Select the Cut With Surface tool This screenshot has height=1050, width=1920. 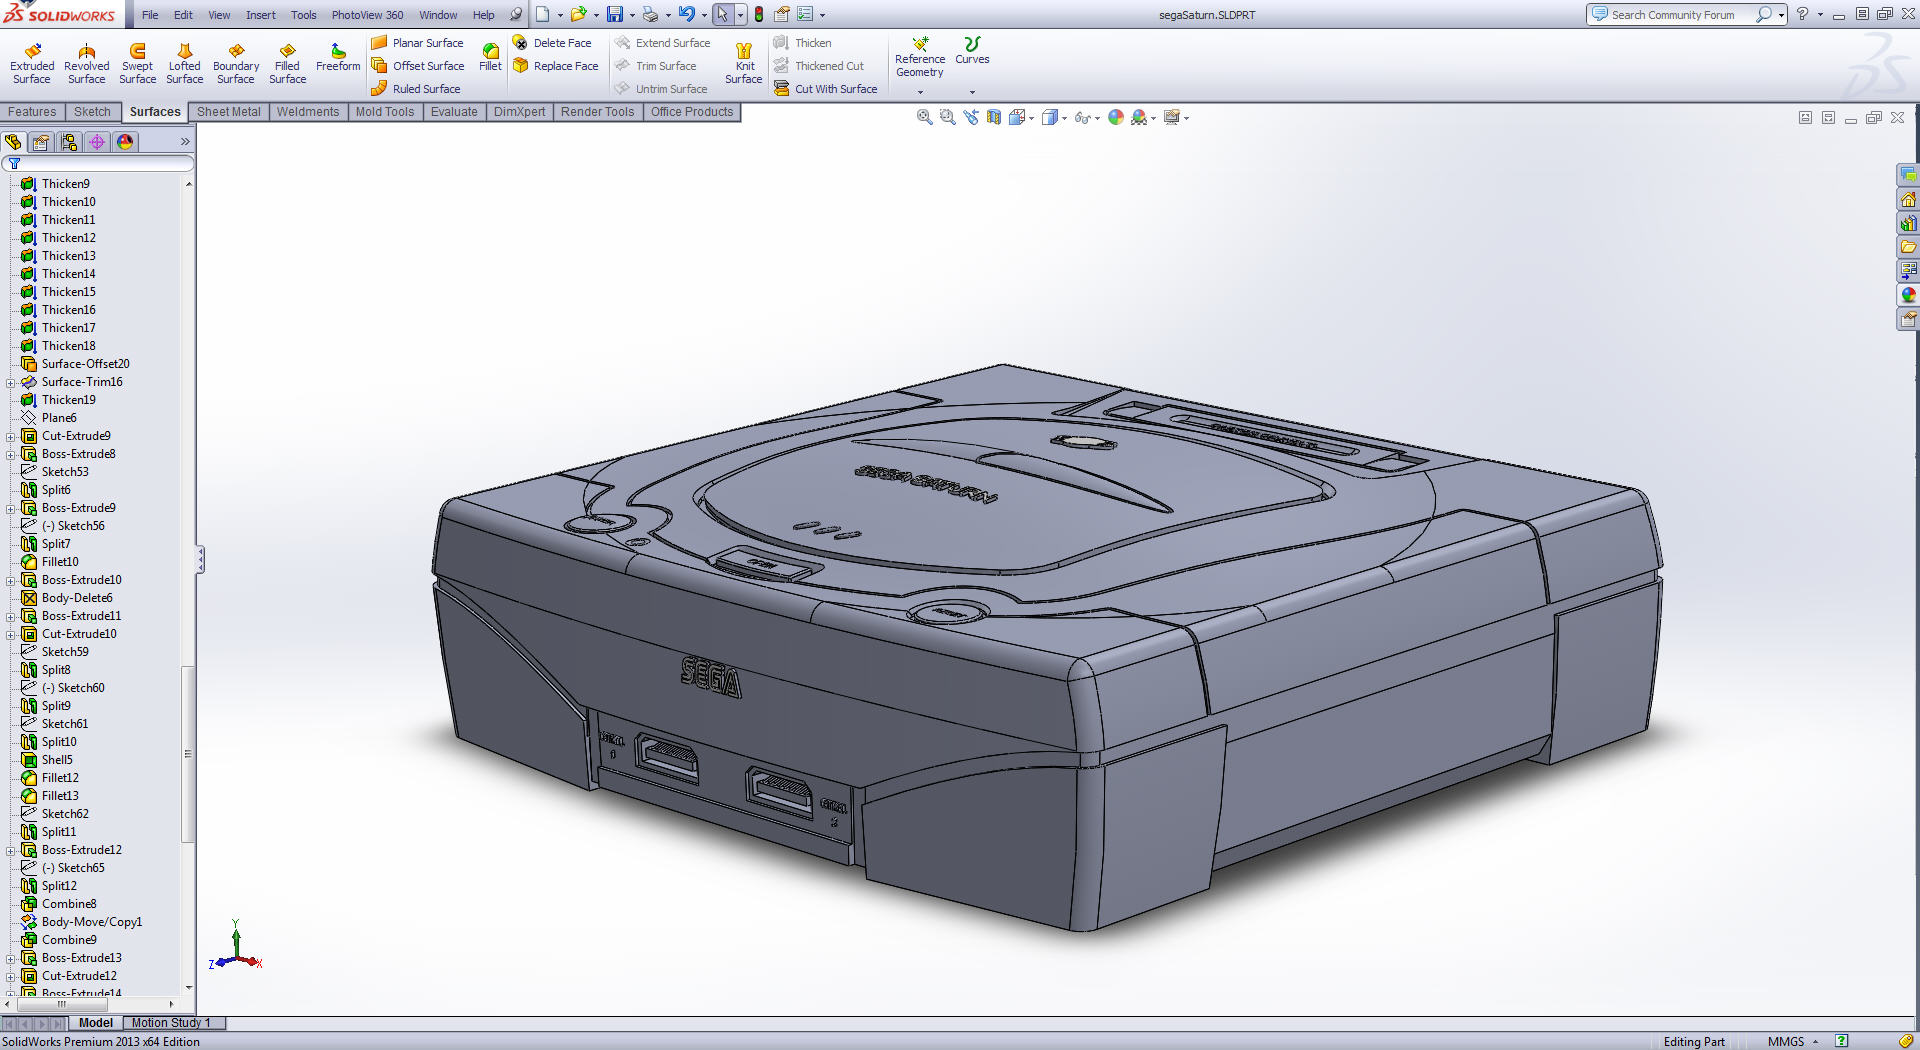(826, 89)
